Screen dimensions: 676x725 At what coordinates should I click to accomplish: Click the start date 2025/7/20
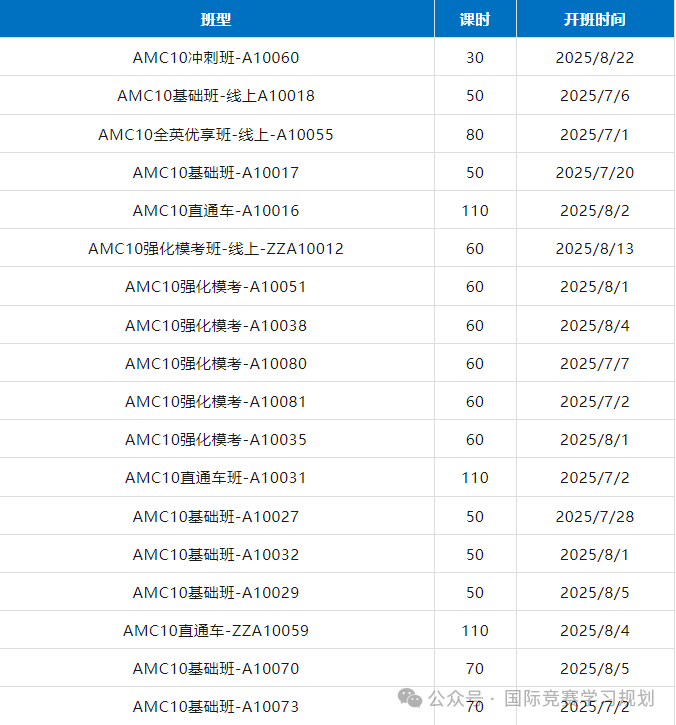pos(595,172)
